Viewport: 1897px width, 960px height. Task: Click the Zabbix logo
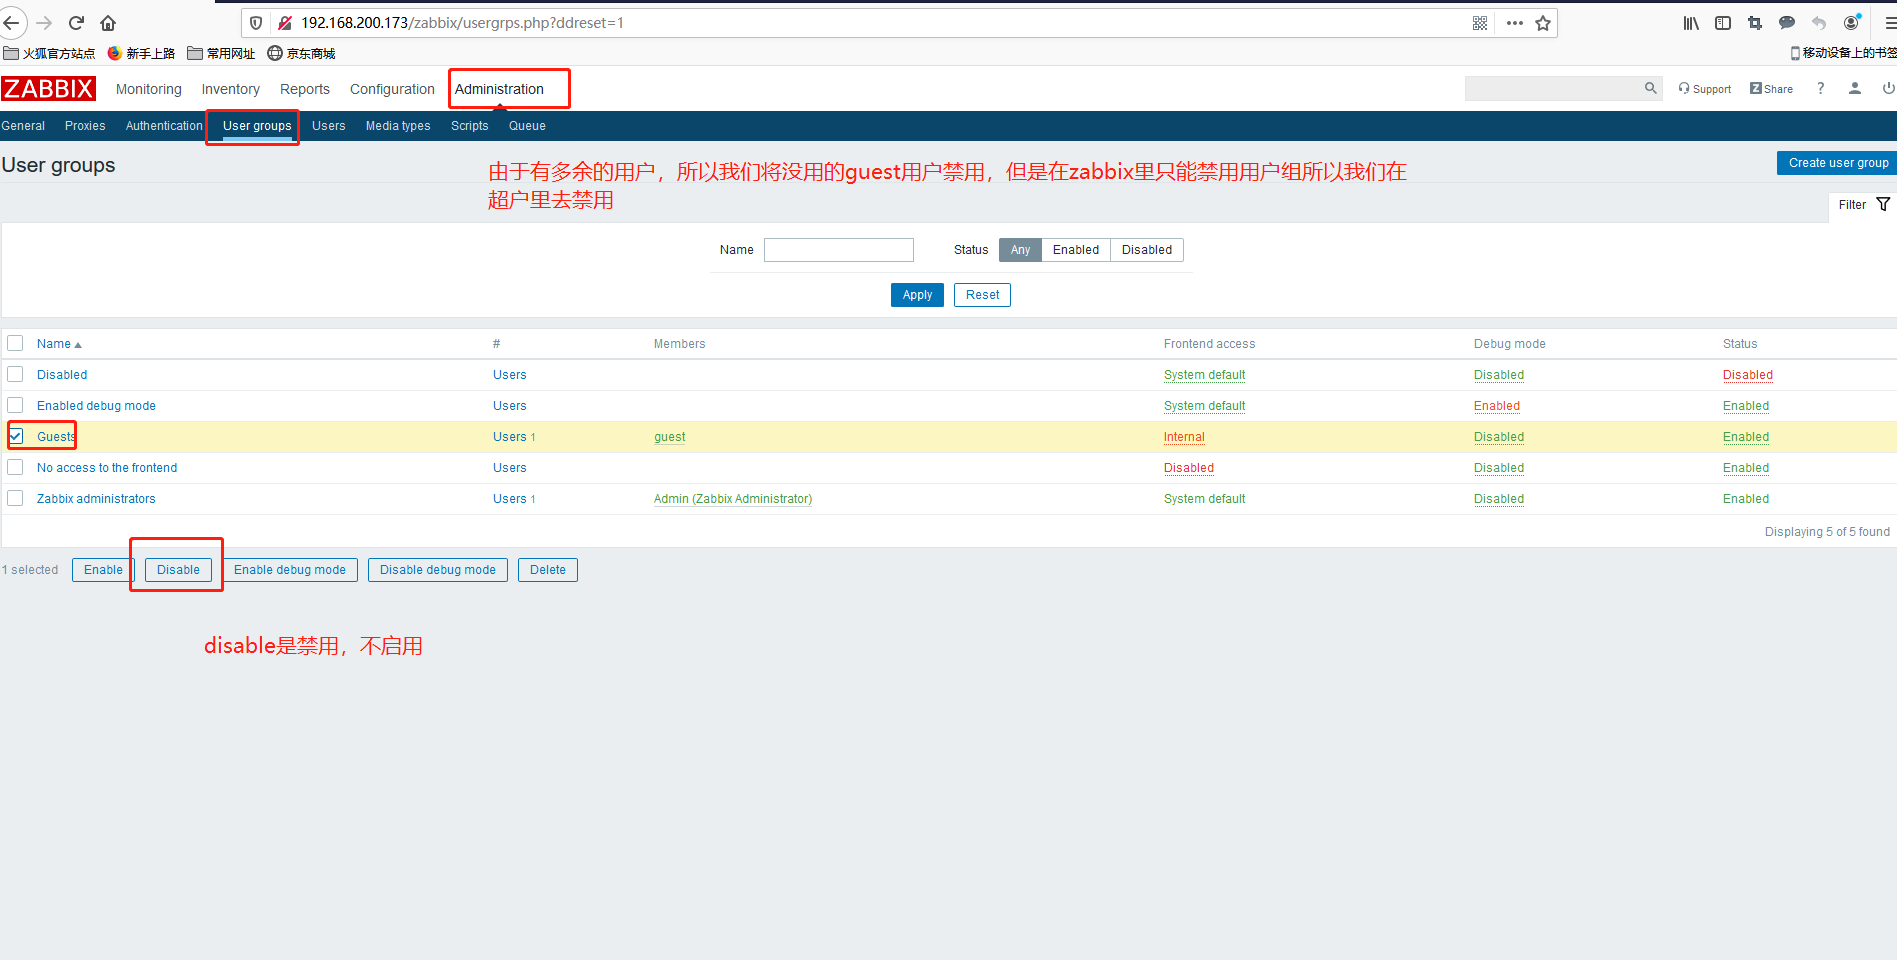tap(48, 89)
